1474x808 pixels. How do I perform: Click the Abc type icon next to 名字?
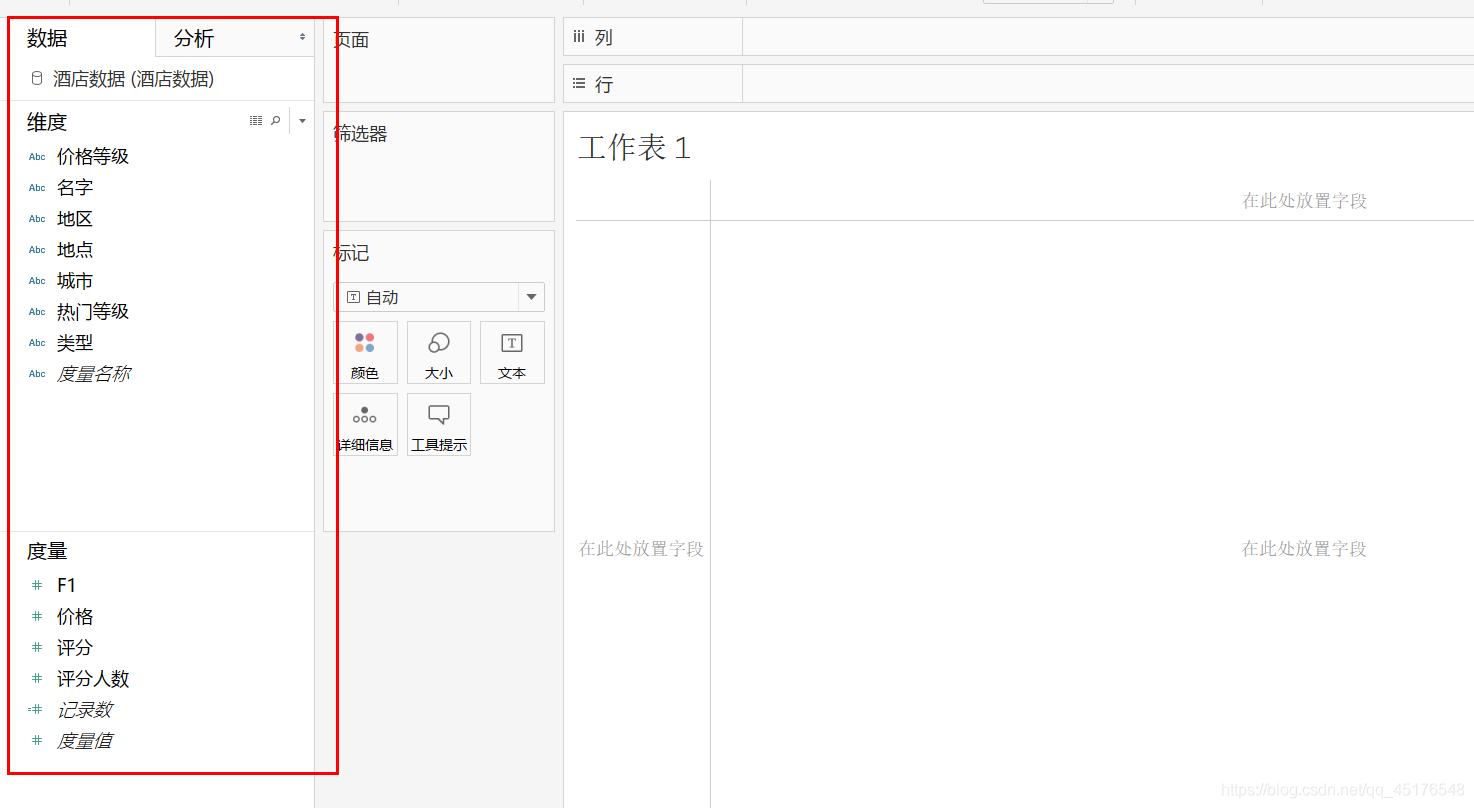[x=37, y=188]
